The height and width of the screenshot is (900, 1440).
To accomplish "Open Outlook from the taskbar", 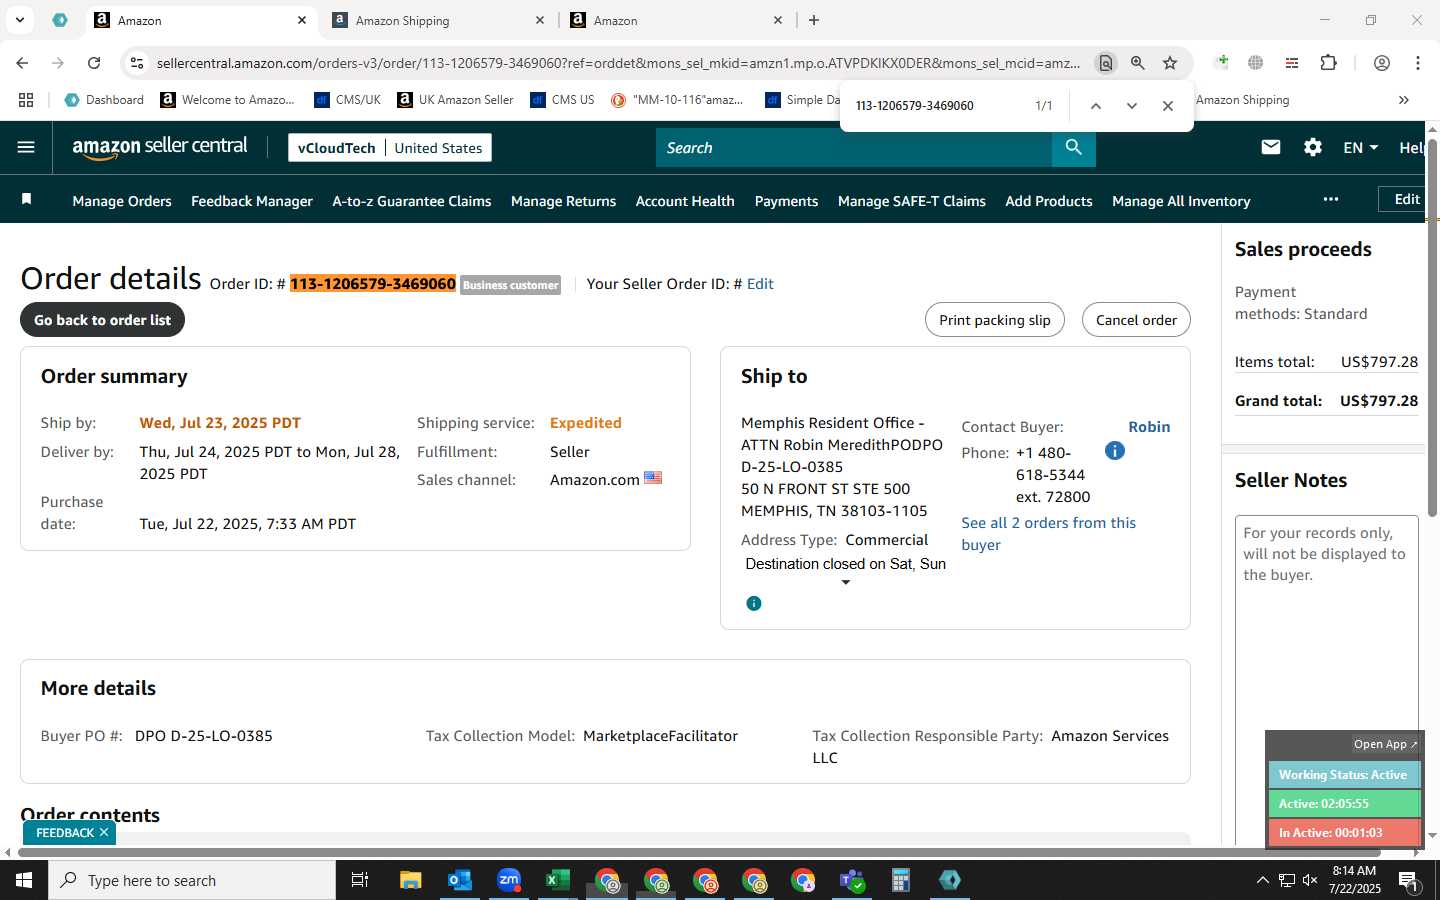I will tap(460, 880).
